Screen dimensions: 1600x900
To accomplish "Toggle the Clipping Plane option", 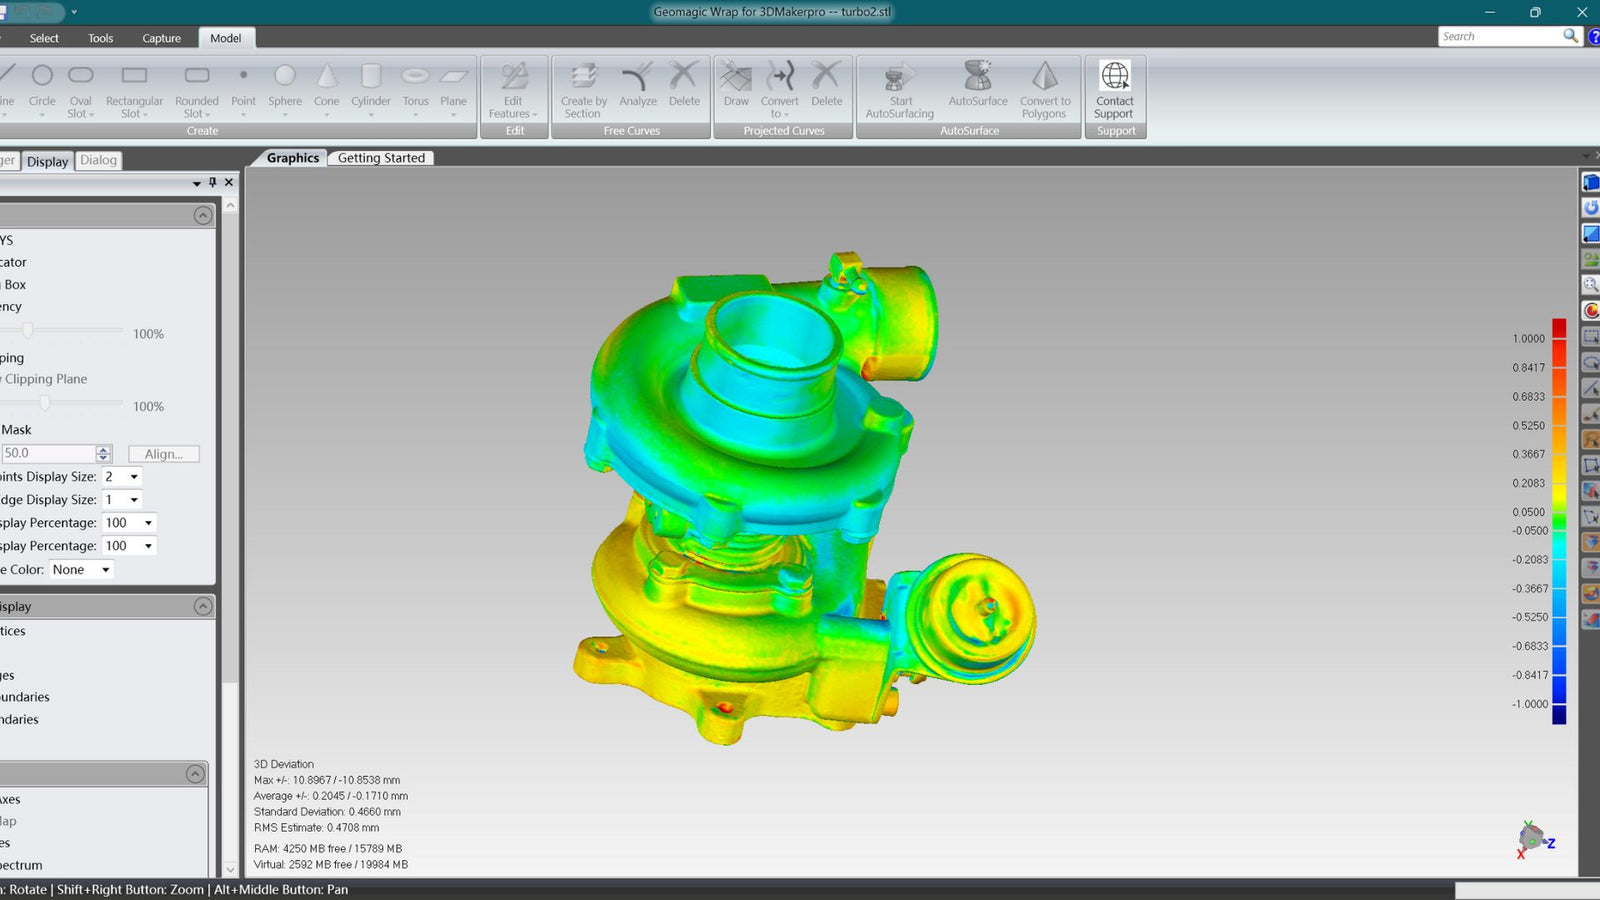I will click(45, 379).
